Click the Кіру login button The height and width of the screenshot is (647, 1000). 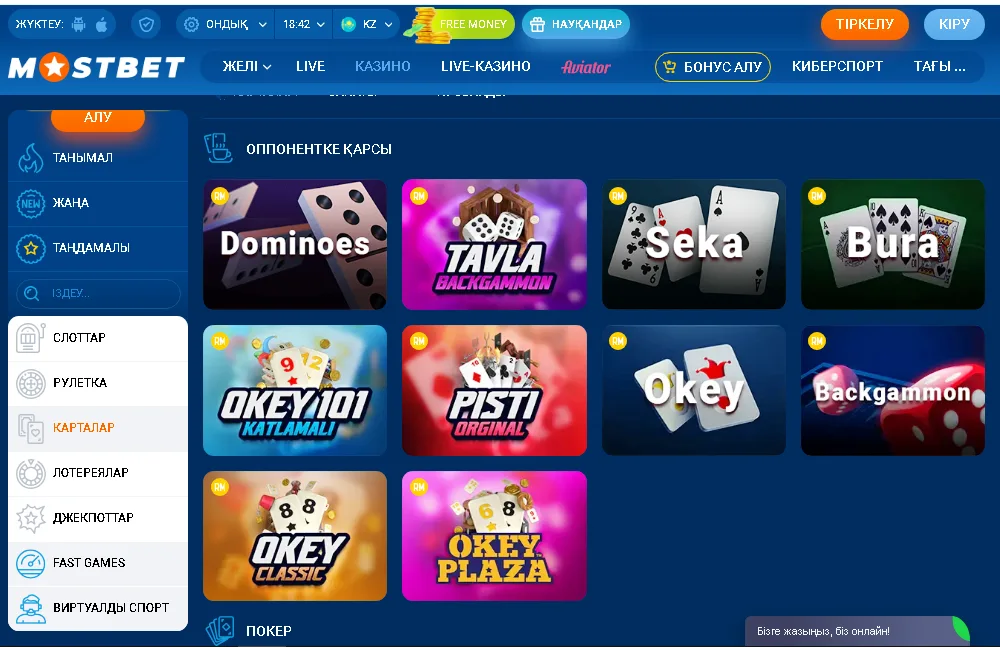click(954, 24)
